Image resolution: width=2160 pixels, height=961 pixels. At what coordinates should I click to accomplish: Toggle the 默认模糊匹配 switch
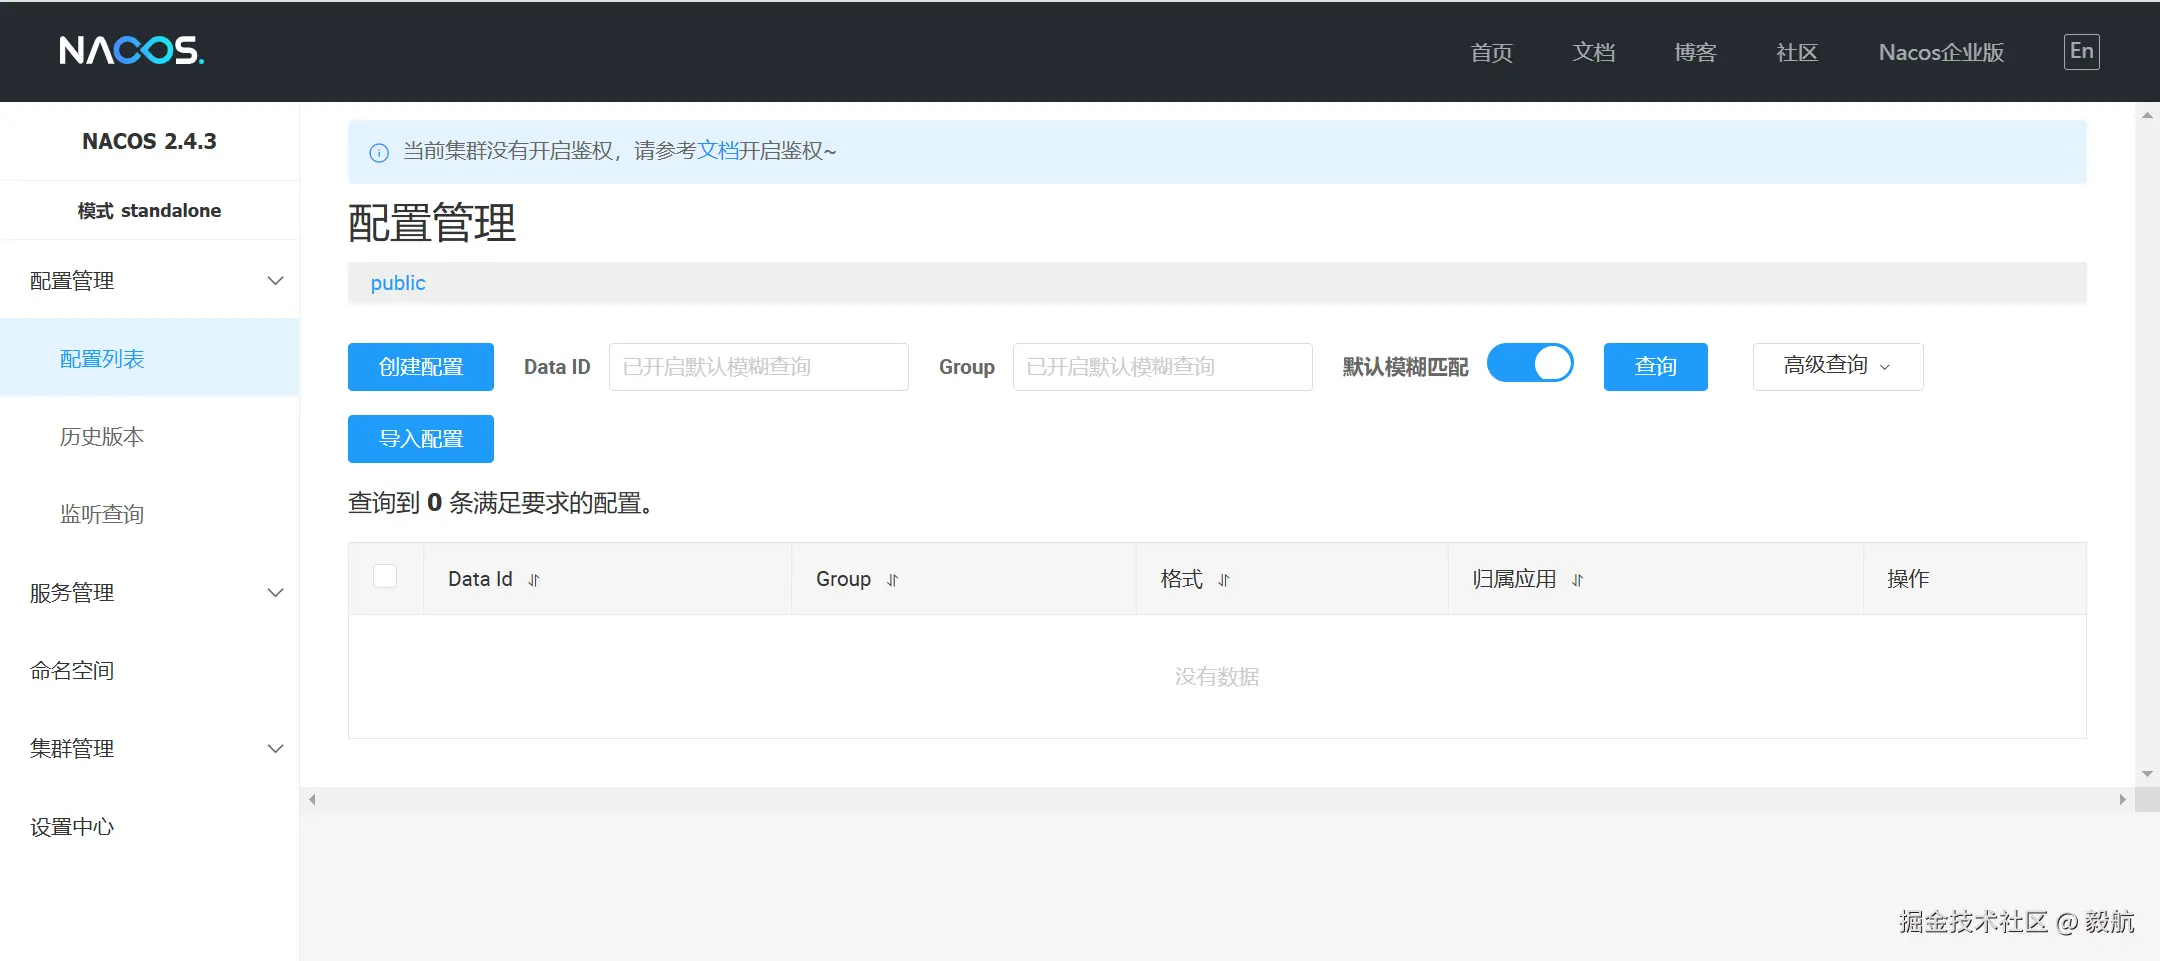[1530, 363]
